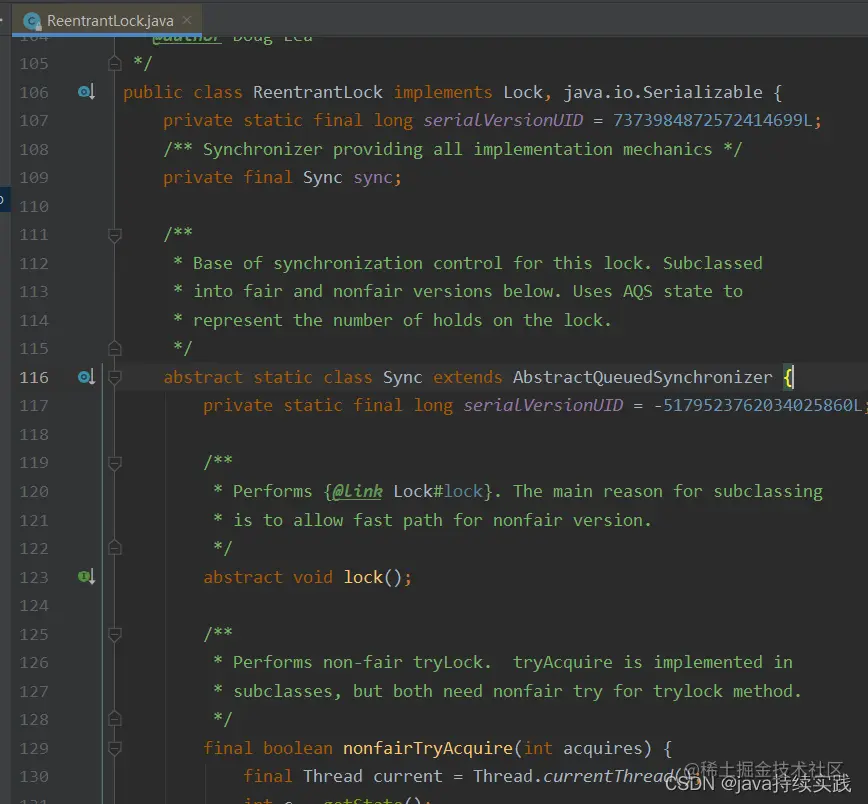Click the value -5179523762034025860L
This screenshot has width=868, height=804.
[757, 405]
